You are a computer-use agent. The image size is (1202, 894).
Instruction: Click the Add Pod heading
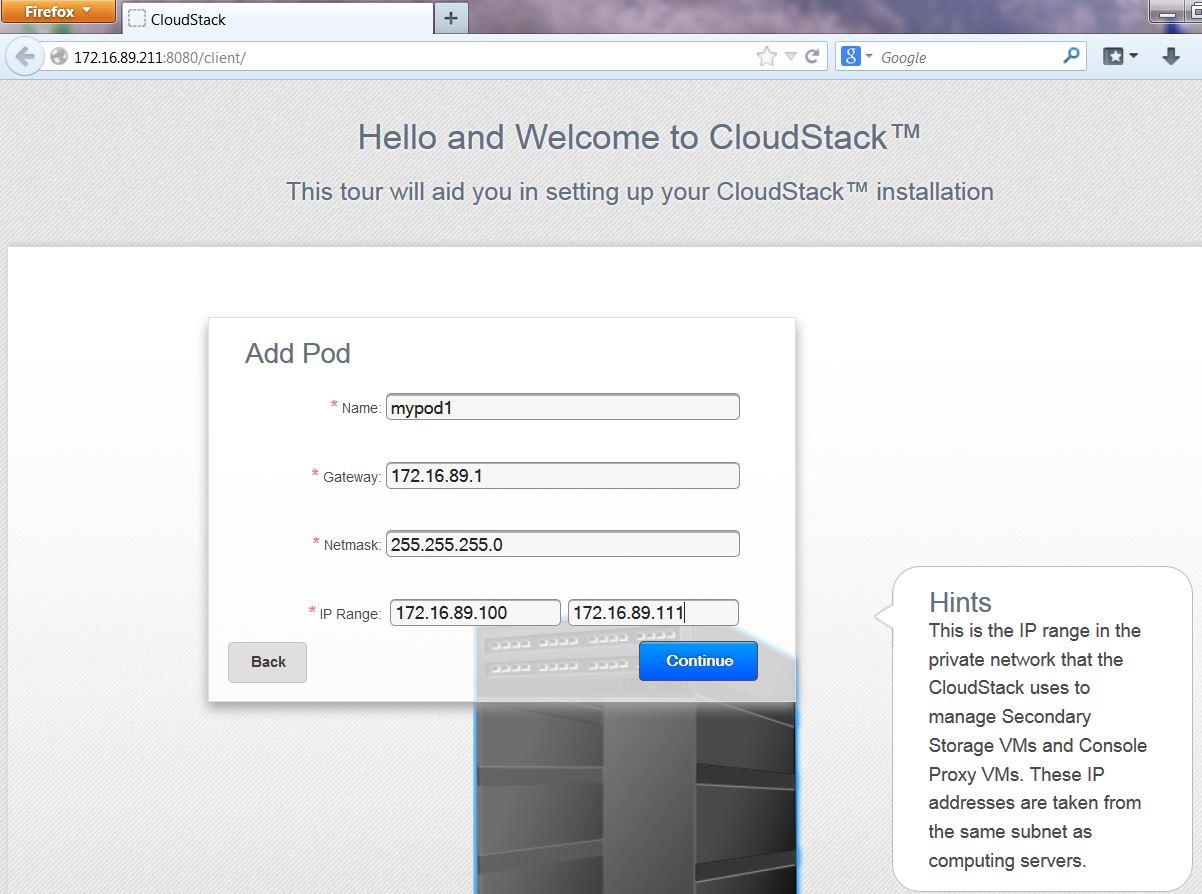click(x=298, y=353)
